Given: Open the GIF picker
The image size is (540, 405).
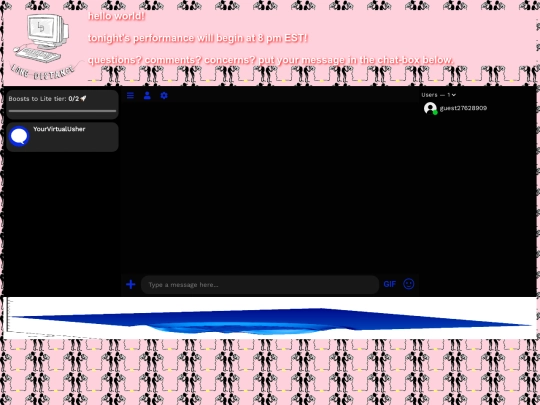Looking at the screenshot, I should [390, 284].
